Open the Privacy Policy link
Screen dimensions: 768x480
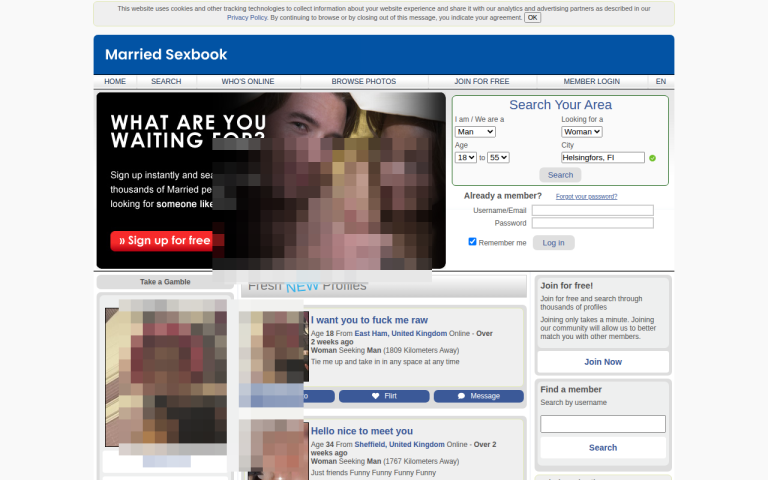pos(247,18)
